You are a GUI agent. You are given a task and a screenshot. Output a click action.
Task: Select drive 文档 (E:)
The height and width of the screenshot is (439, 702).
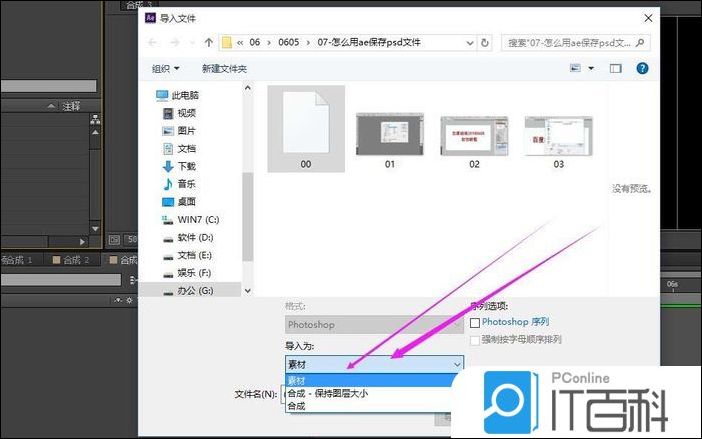(x=187, y=255)
